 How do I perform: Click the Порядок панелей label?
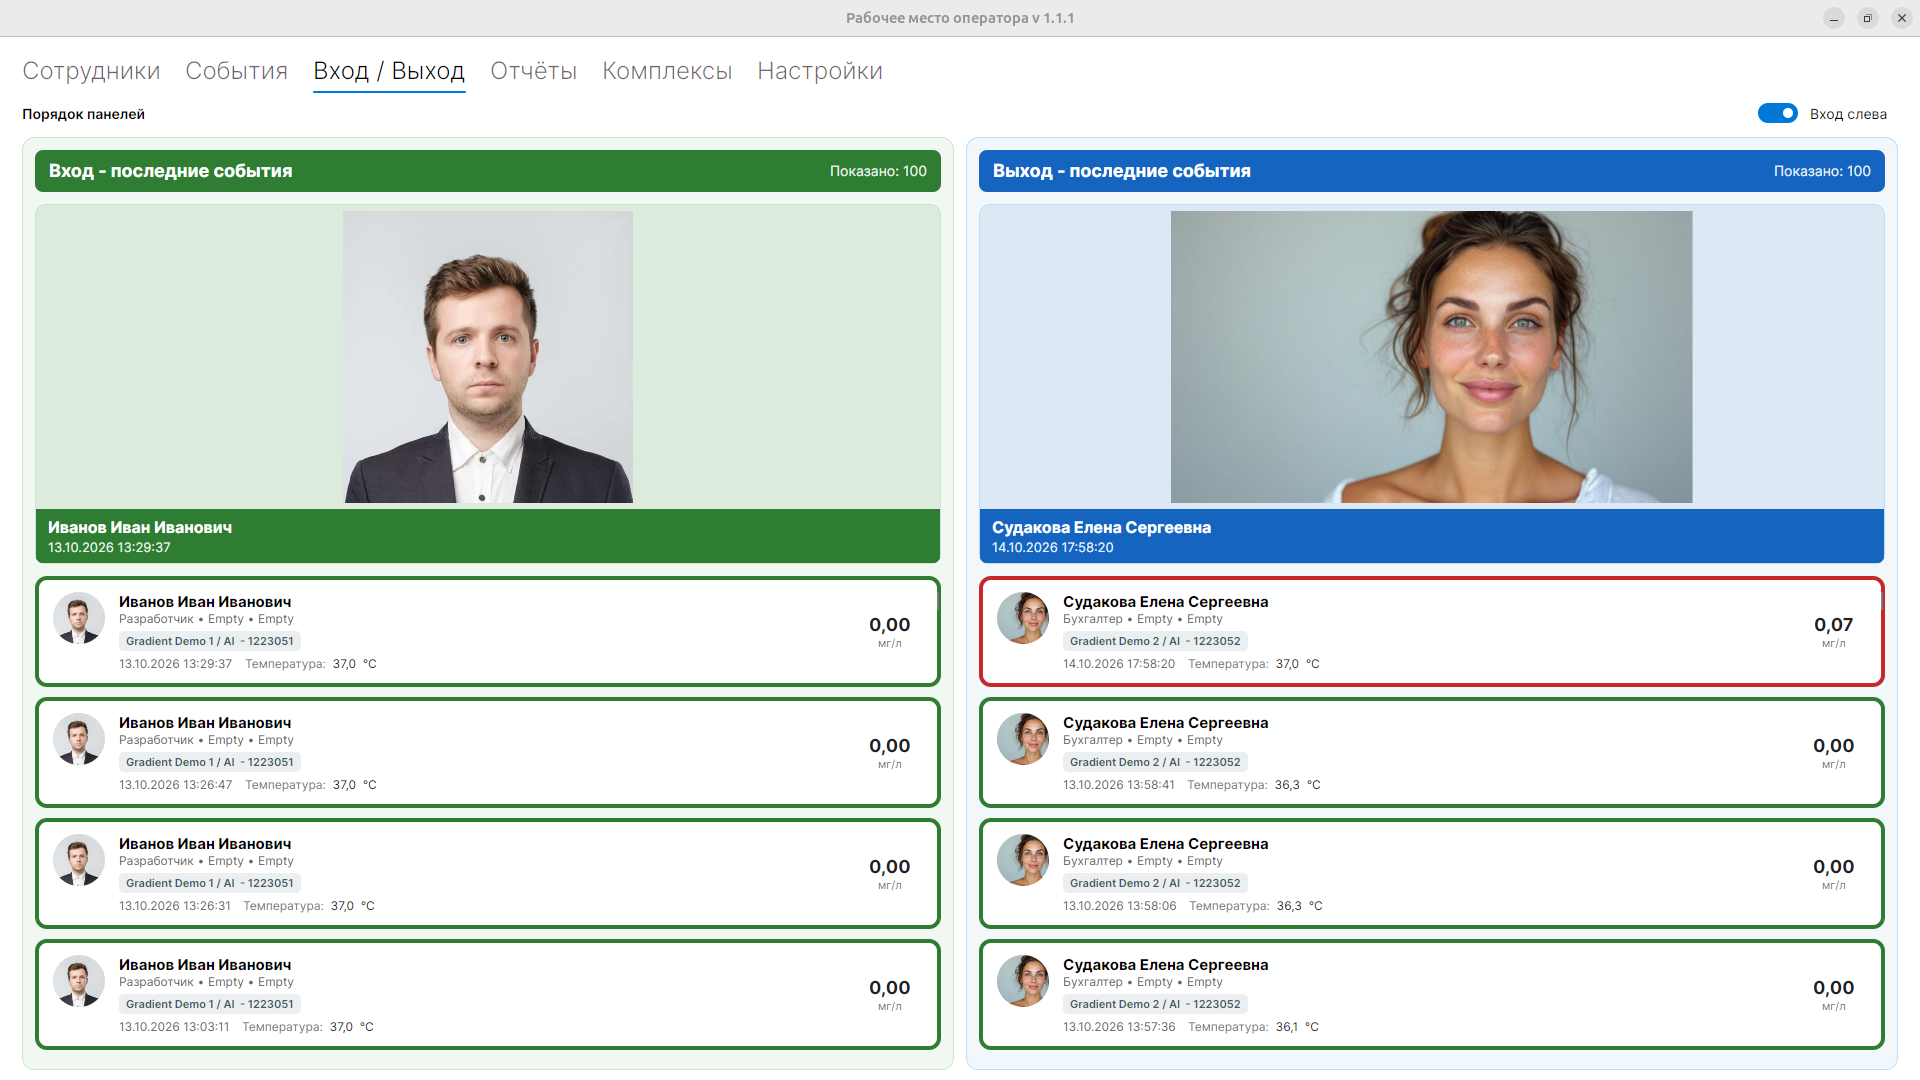[x=84, y=114]
